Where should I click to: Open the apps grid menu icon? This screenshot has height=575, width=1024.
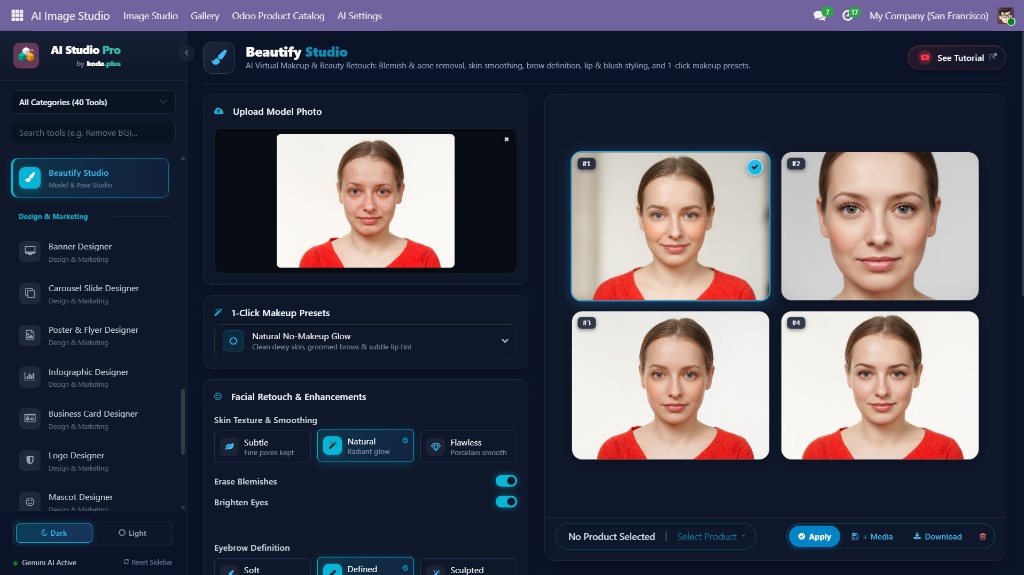point(17,15)
